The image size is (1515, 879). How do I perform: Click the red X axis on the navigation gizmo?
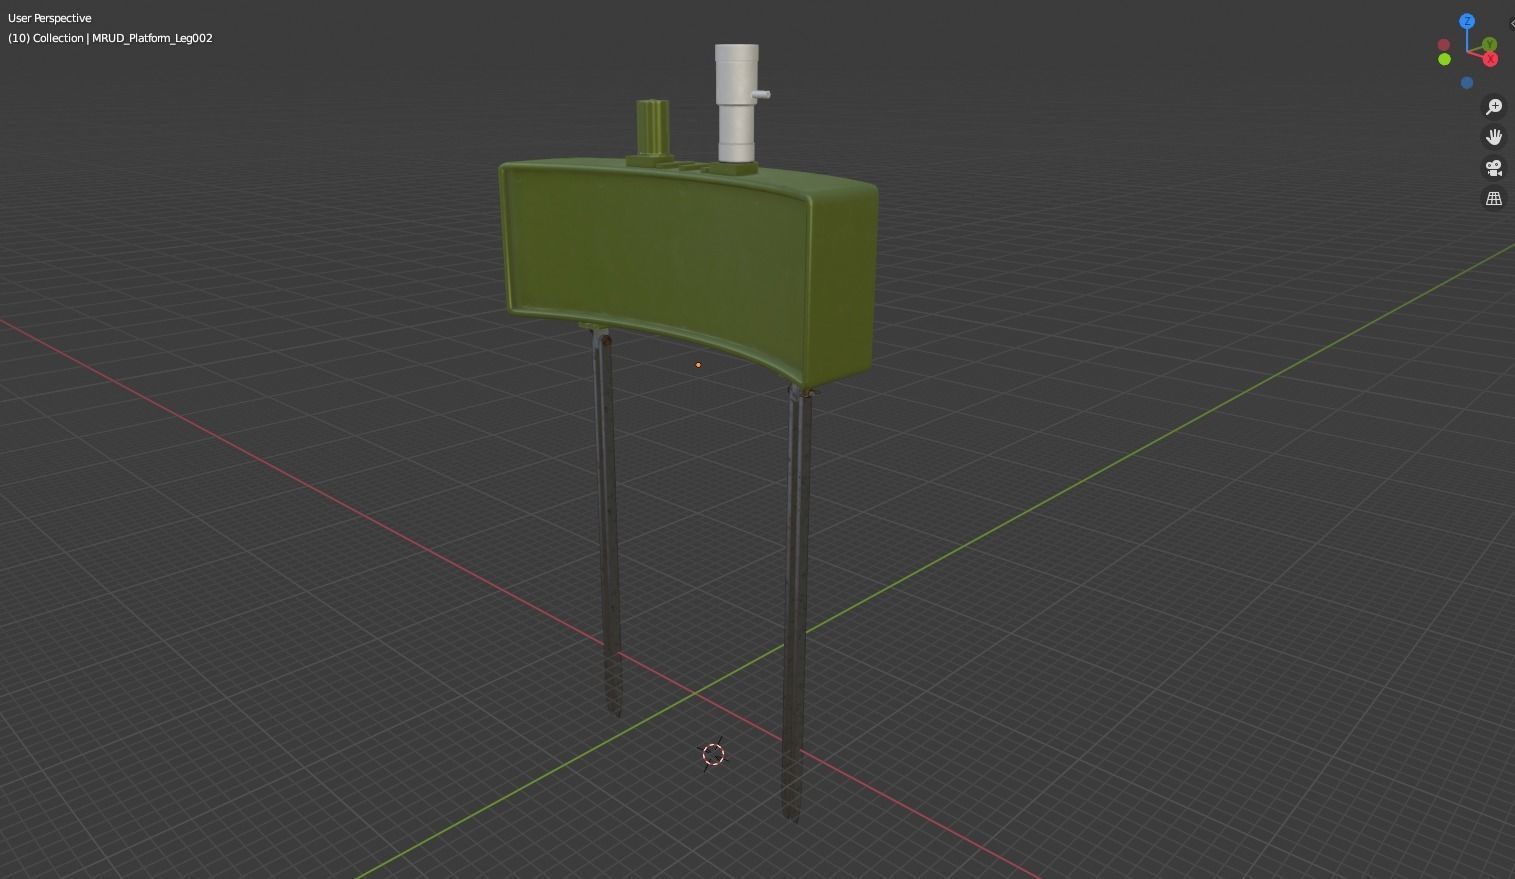[1491, 60]
